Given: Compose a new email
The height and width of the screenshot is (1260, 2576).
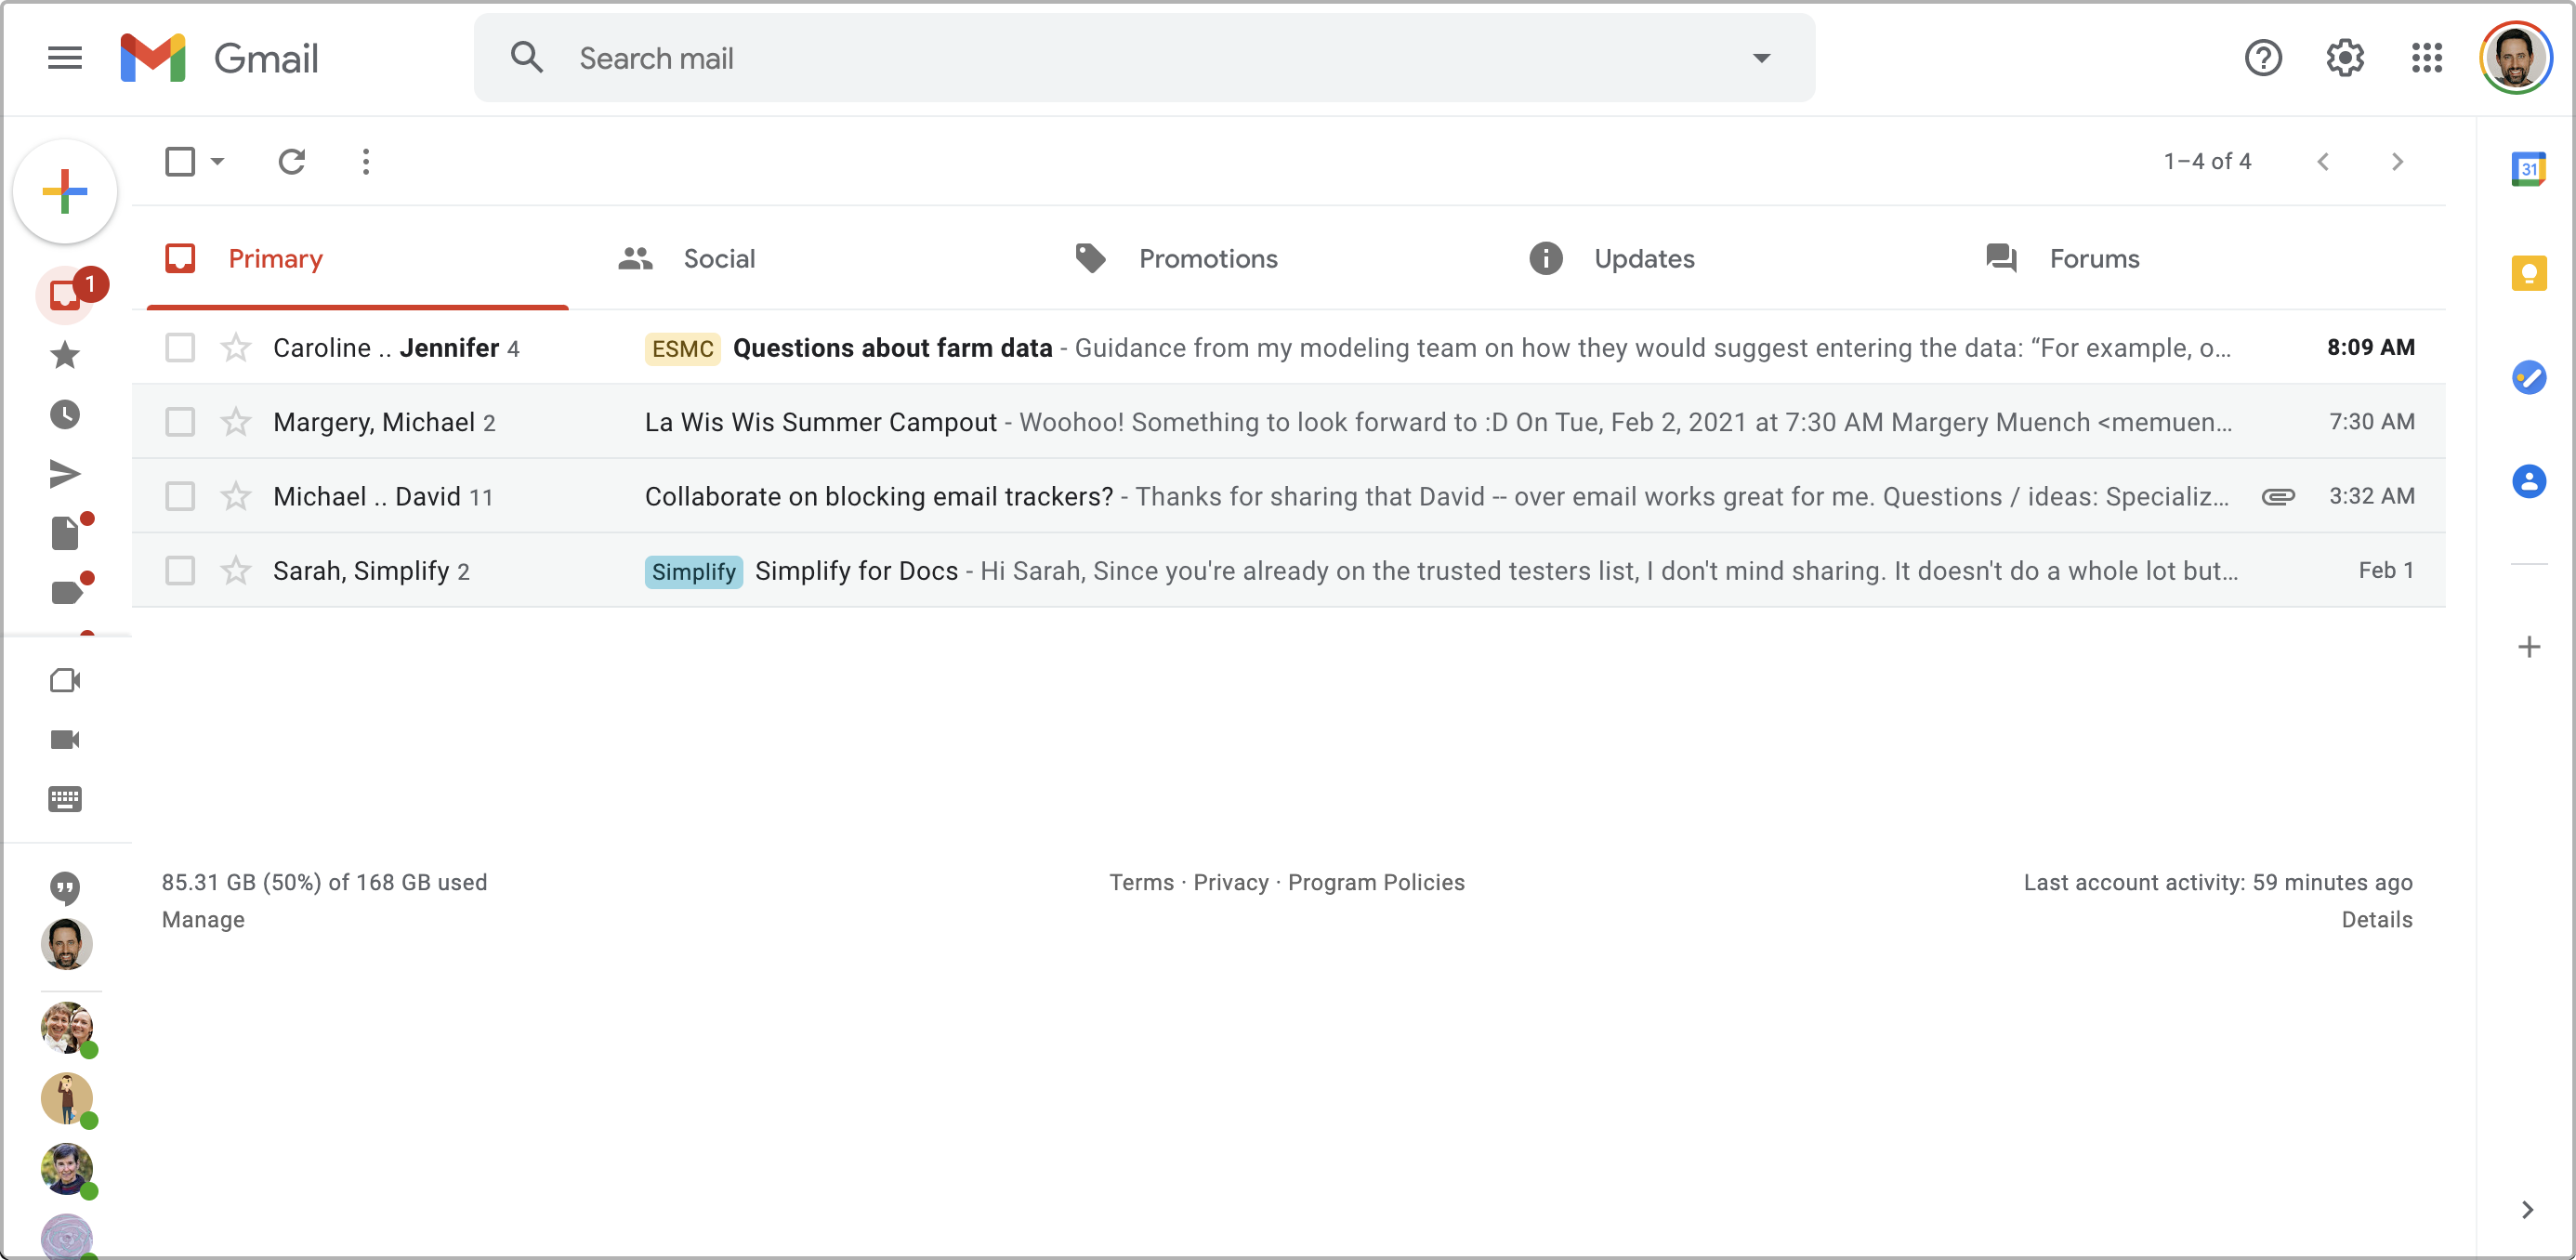Looking at the screenshot, I should click(x=65, y=190).
